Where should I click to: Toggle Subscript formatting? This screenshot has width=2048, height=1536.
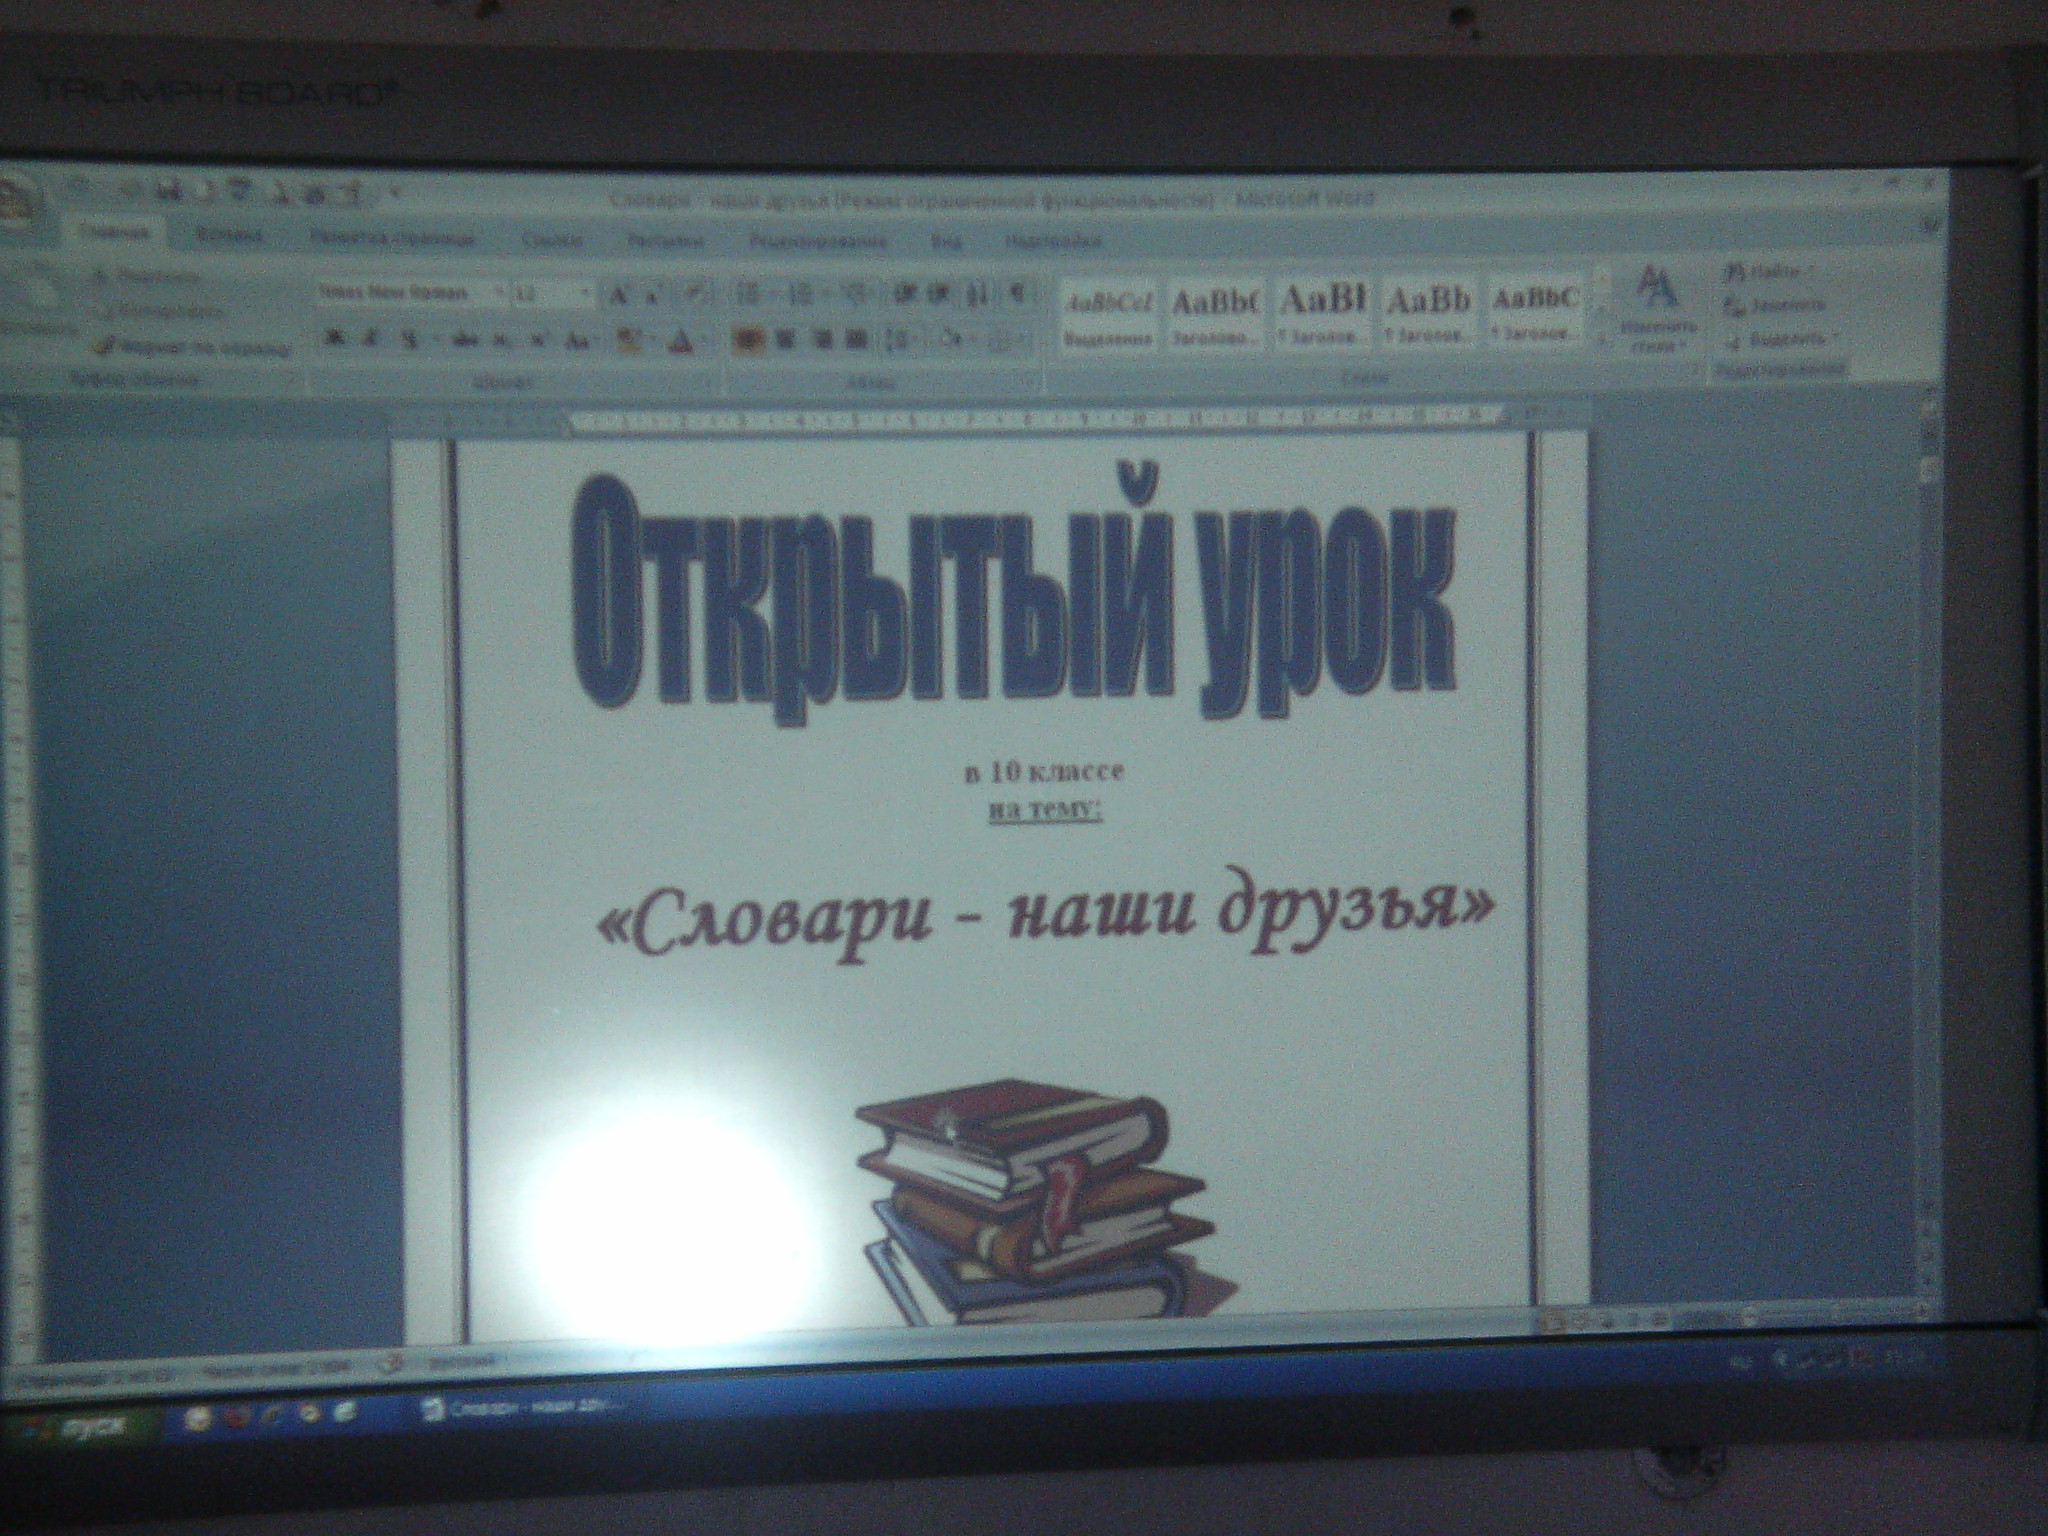[503, 341]
